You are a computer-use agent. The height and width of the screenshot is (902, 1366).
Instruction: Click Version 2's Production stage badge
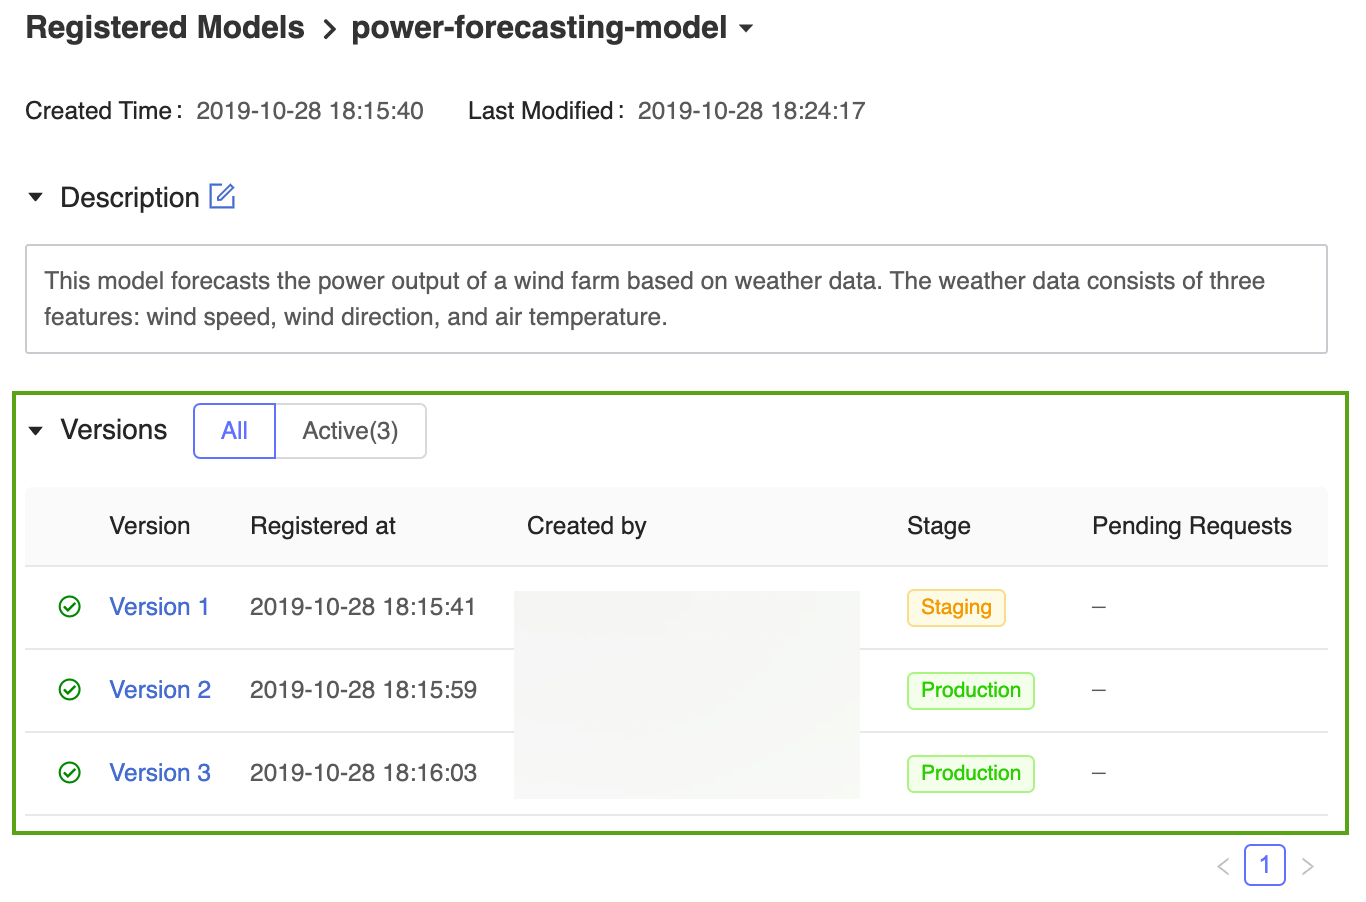click(x=970, y=691)
